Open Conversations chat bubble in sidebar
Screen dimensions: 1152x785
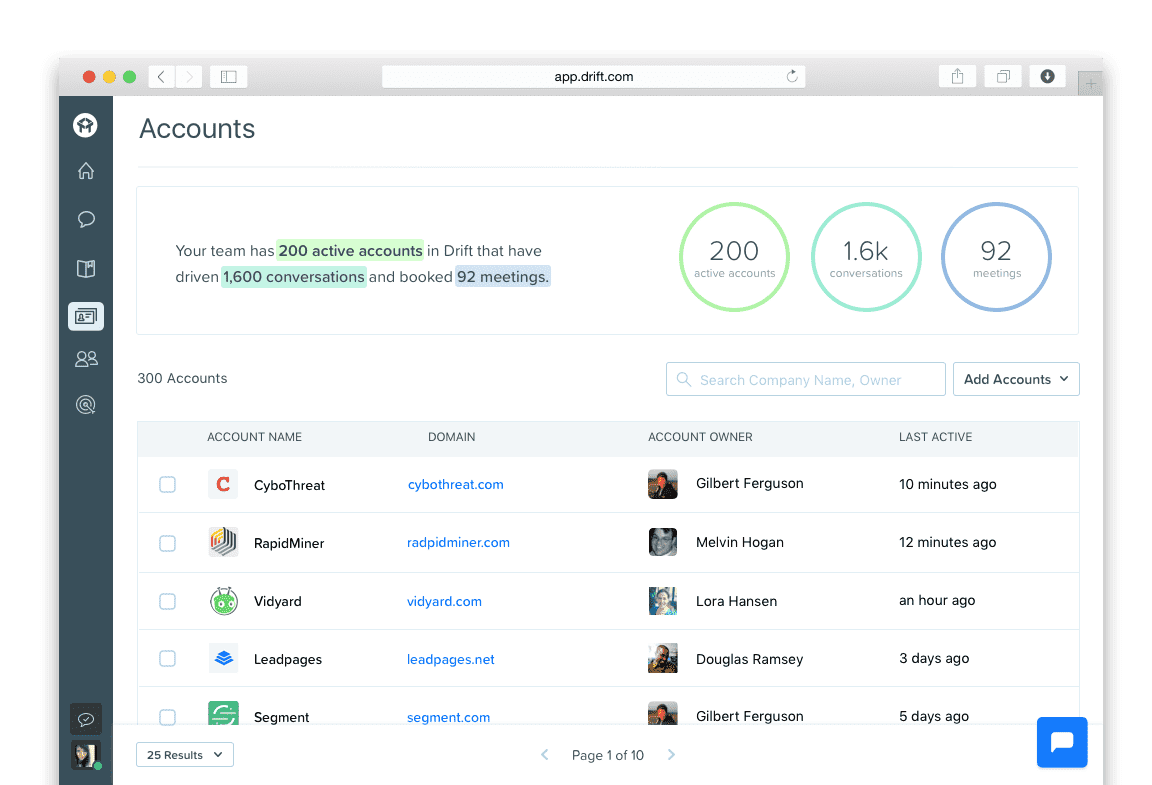[86, 220]
